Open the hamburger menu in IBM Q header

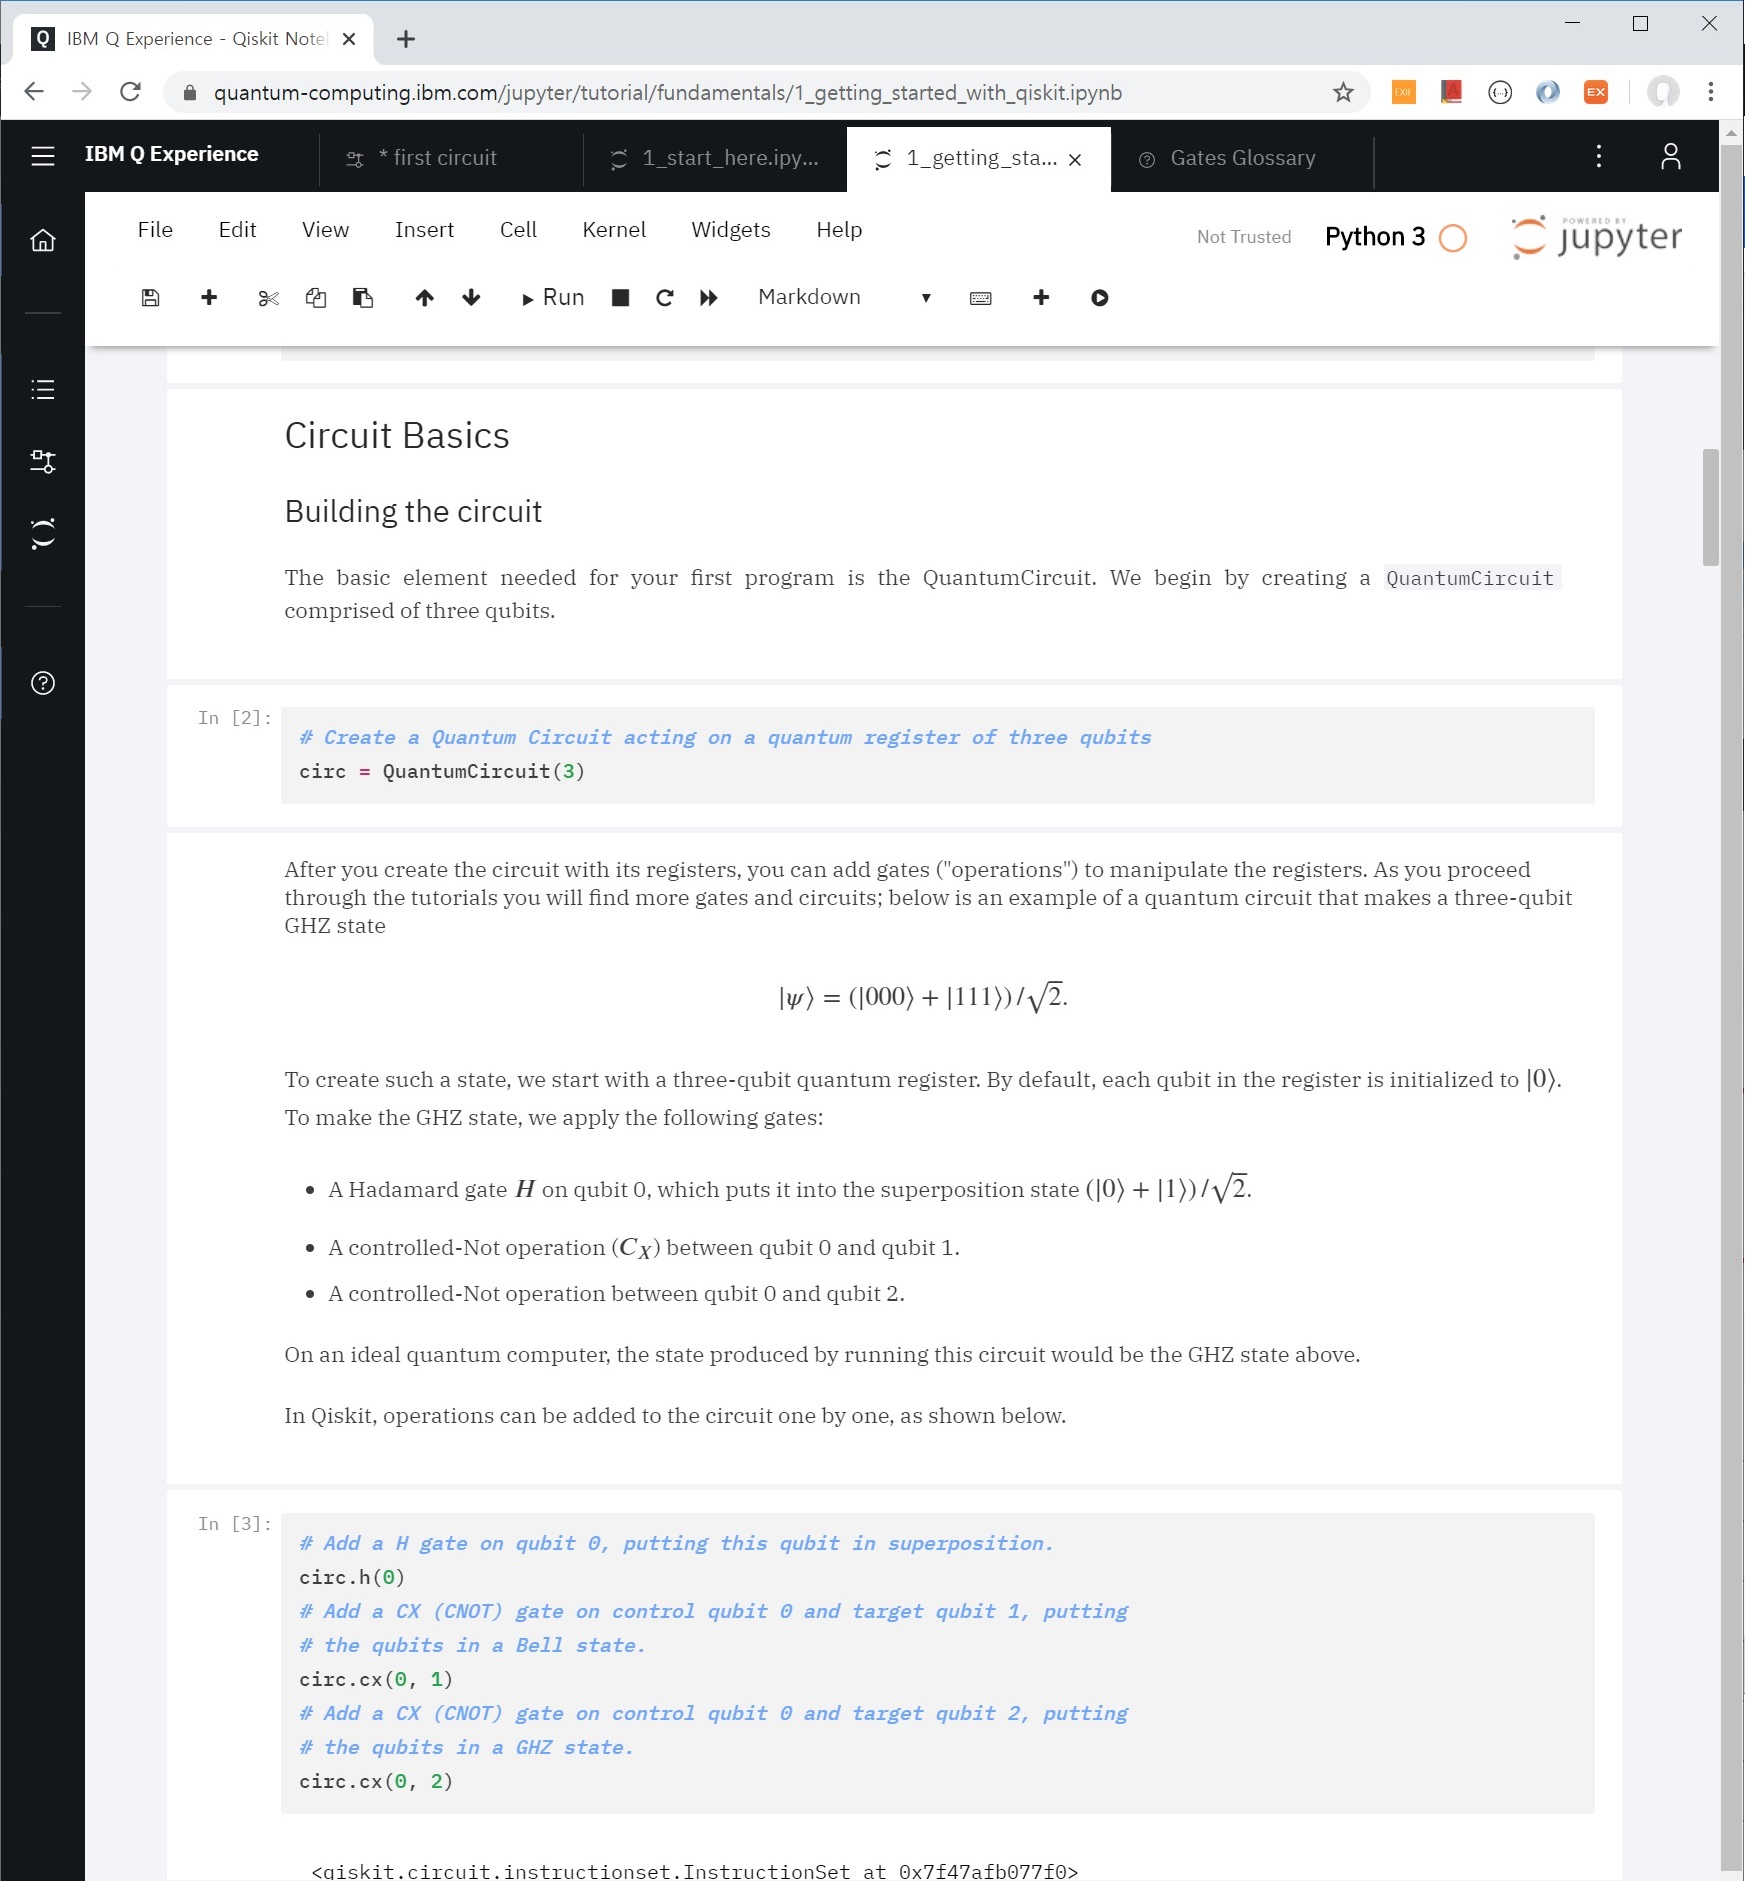(x=43, y=156)
